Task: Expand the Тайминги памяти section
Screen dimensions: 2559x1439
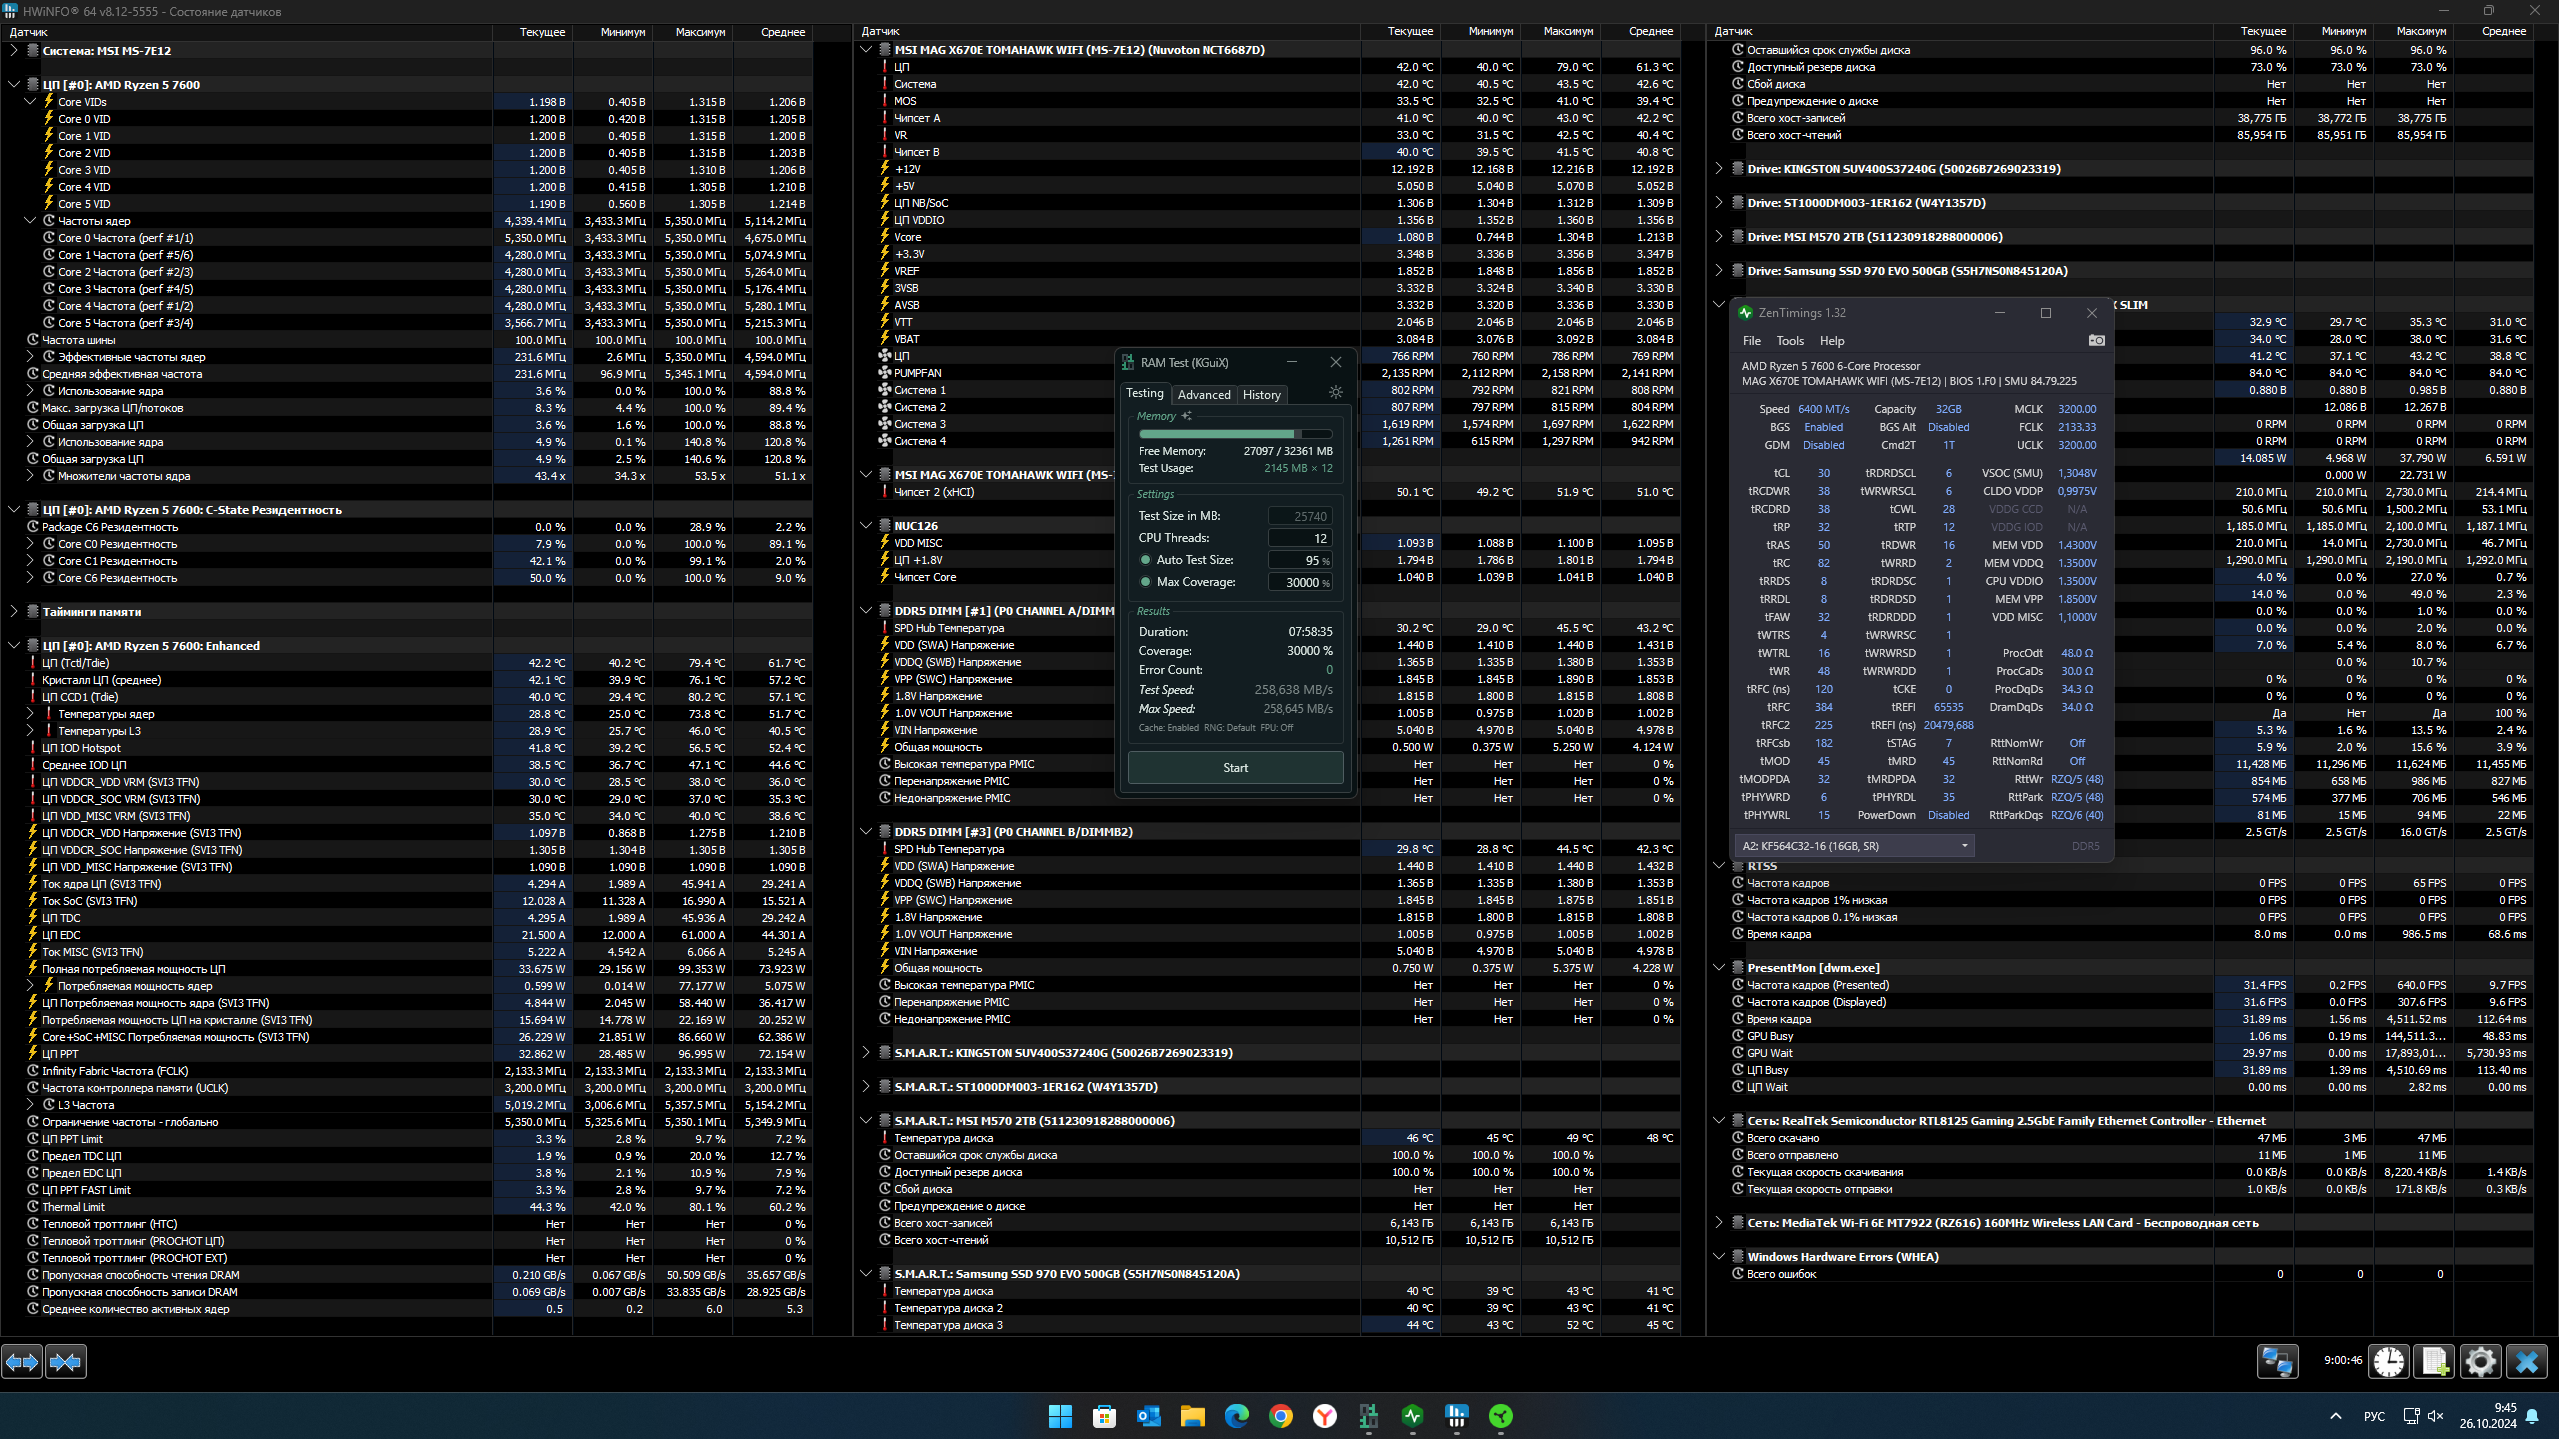Action: pos(14,612)
